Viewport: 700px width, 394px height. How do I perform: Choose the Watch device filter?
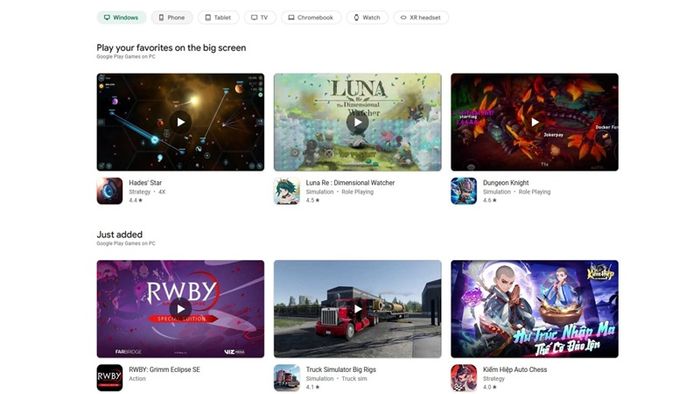coord(367,17)
